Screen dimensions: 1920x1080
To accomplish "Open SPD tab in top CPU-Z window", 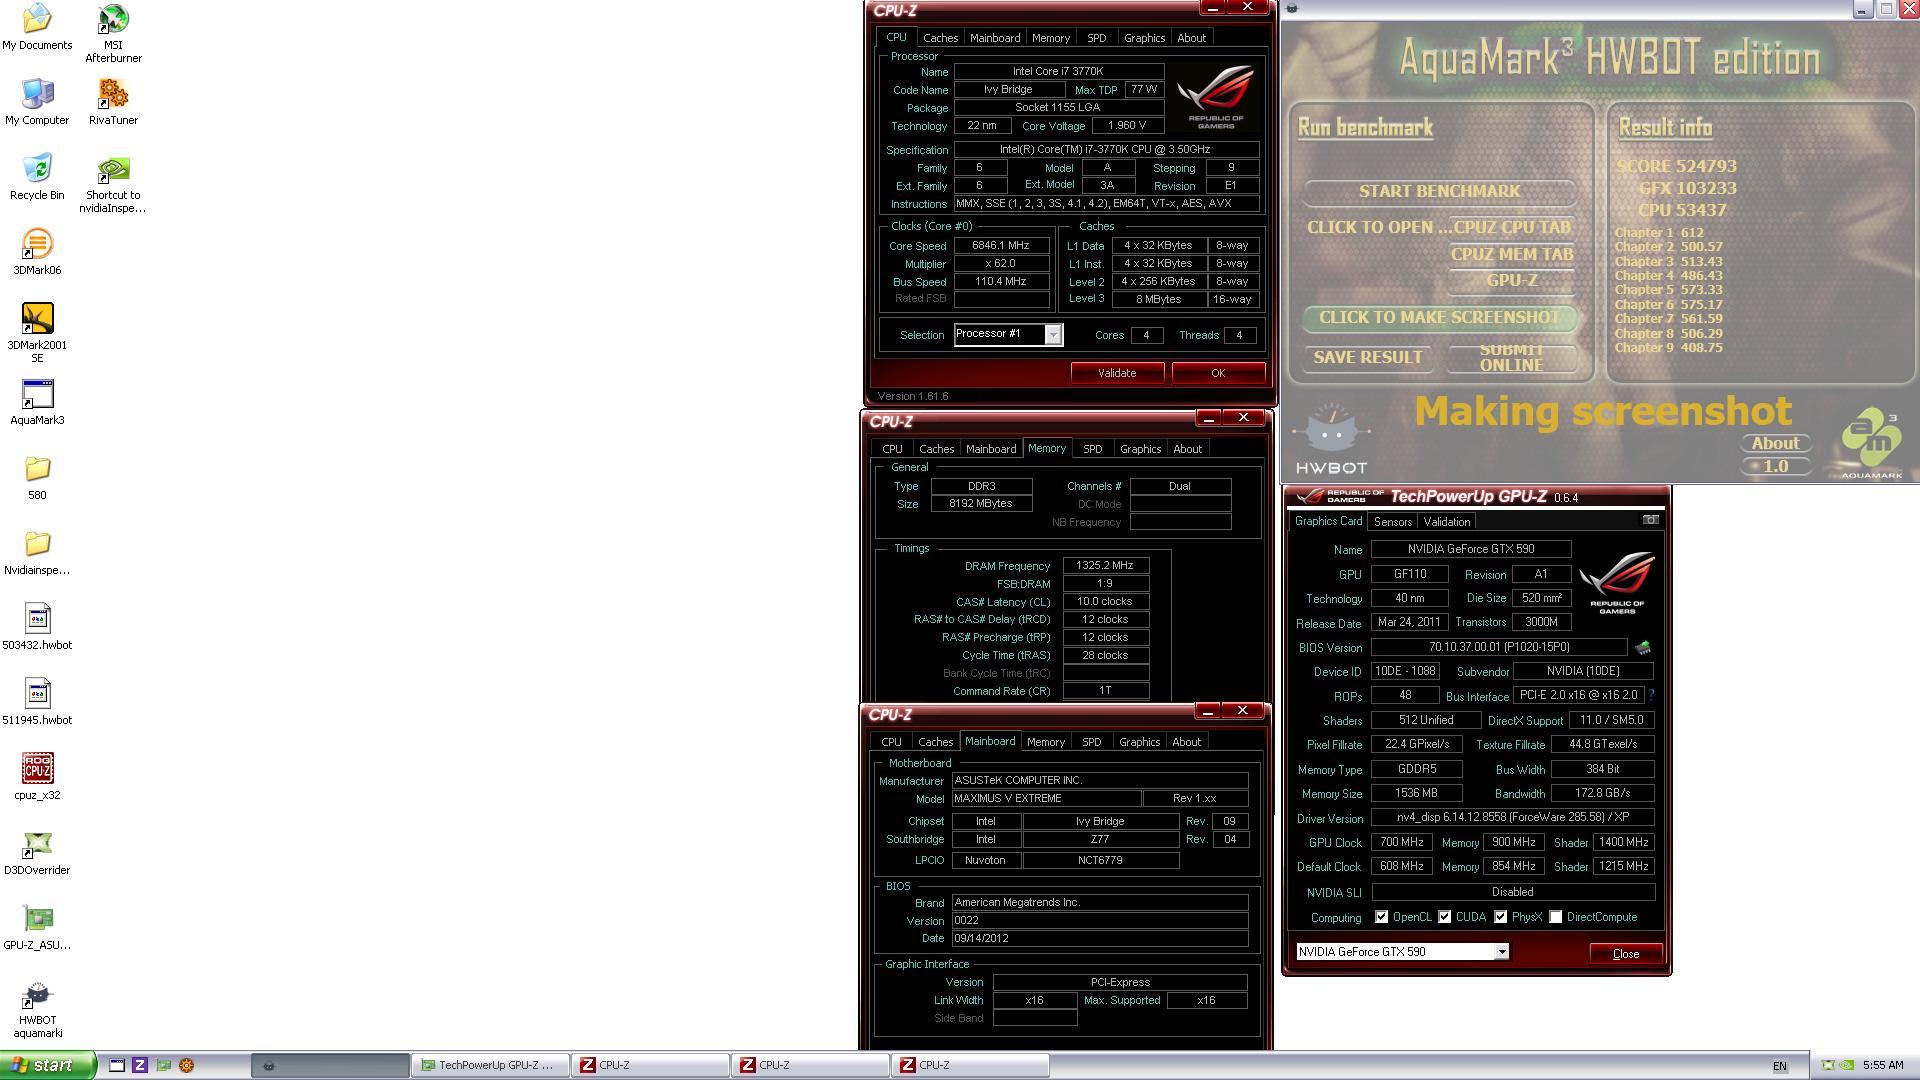I will point(1096,38).
